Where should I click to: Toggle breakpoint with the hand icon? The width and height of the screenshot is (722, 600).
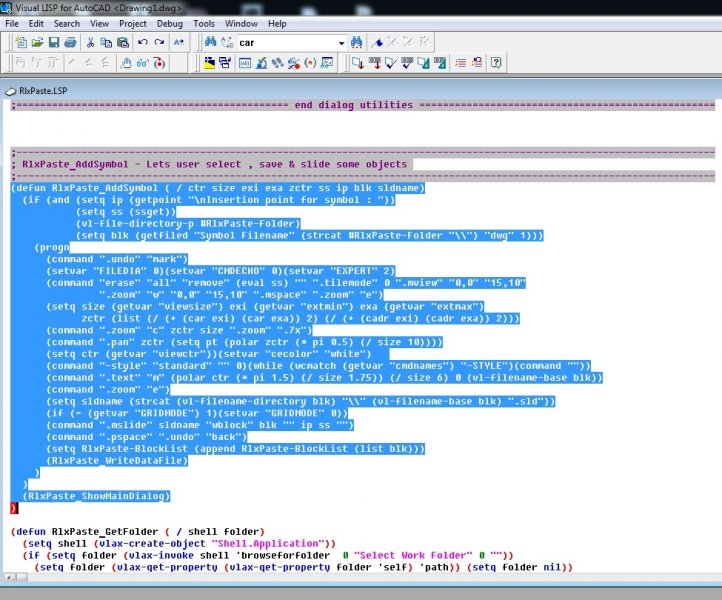tap(126, 63)
